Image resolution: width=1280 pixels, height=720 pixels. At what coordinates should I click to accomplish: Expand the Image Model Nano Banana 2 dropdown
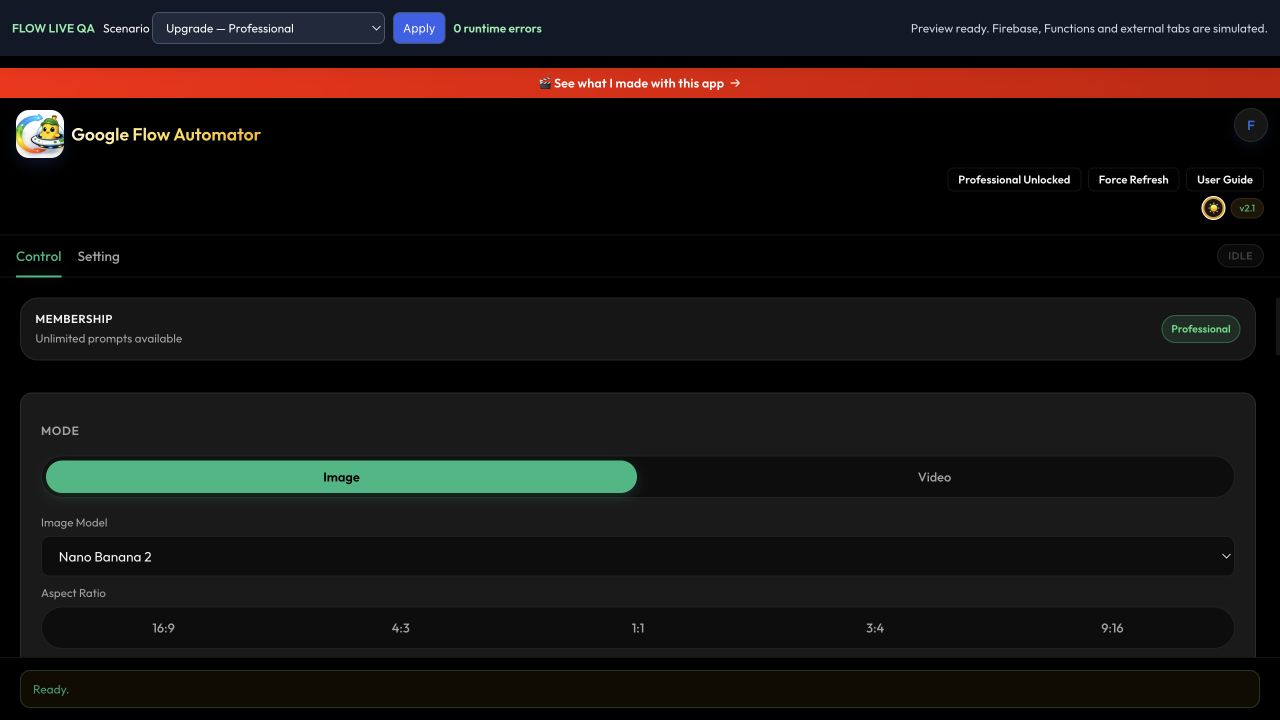pyautogui.click(x=638, y=556)
